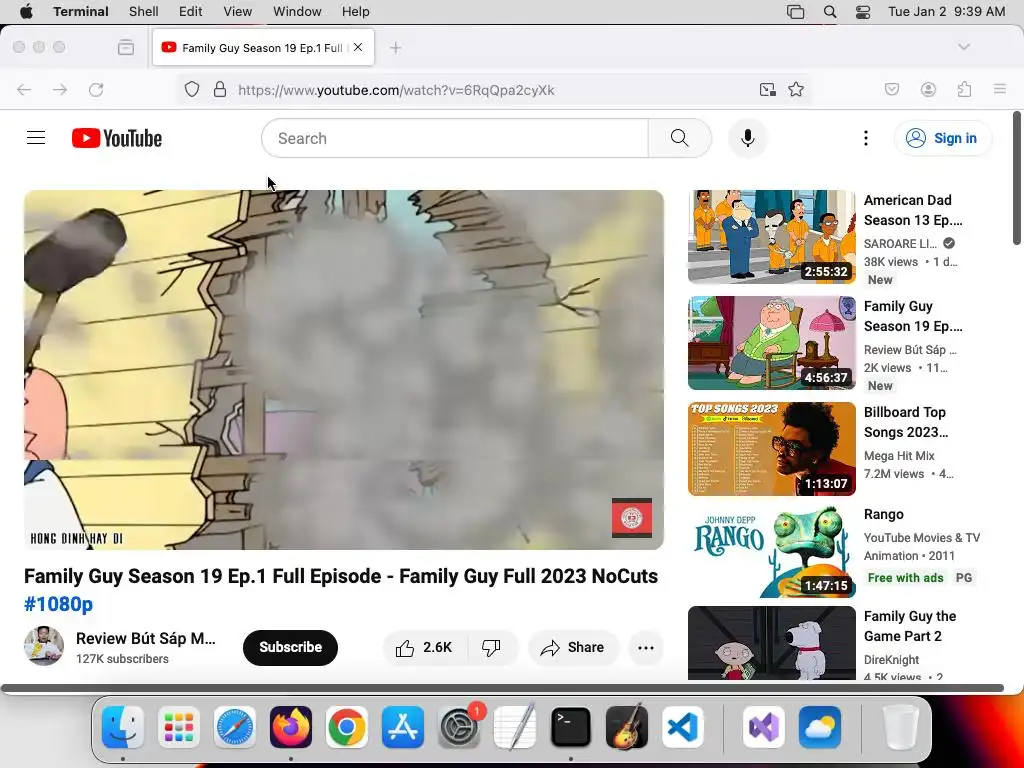
Task: Open macOS Control Center icon
Action: [863, 11]
